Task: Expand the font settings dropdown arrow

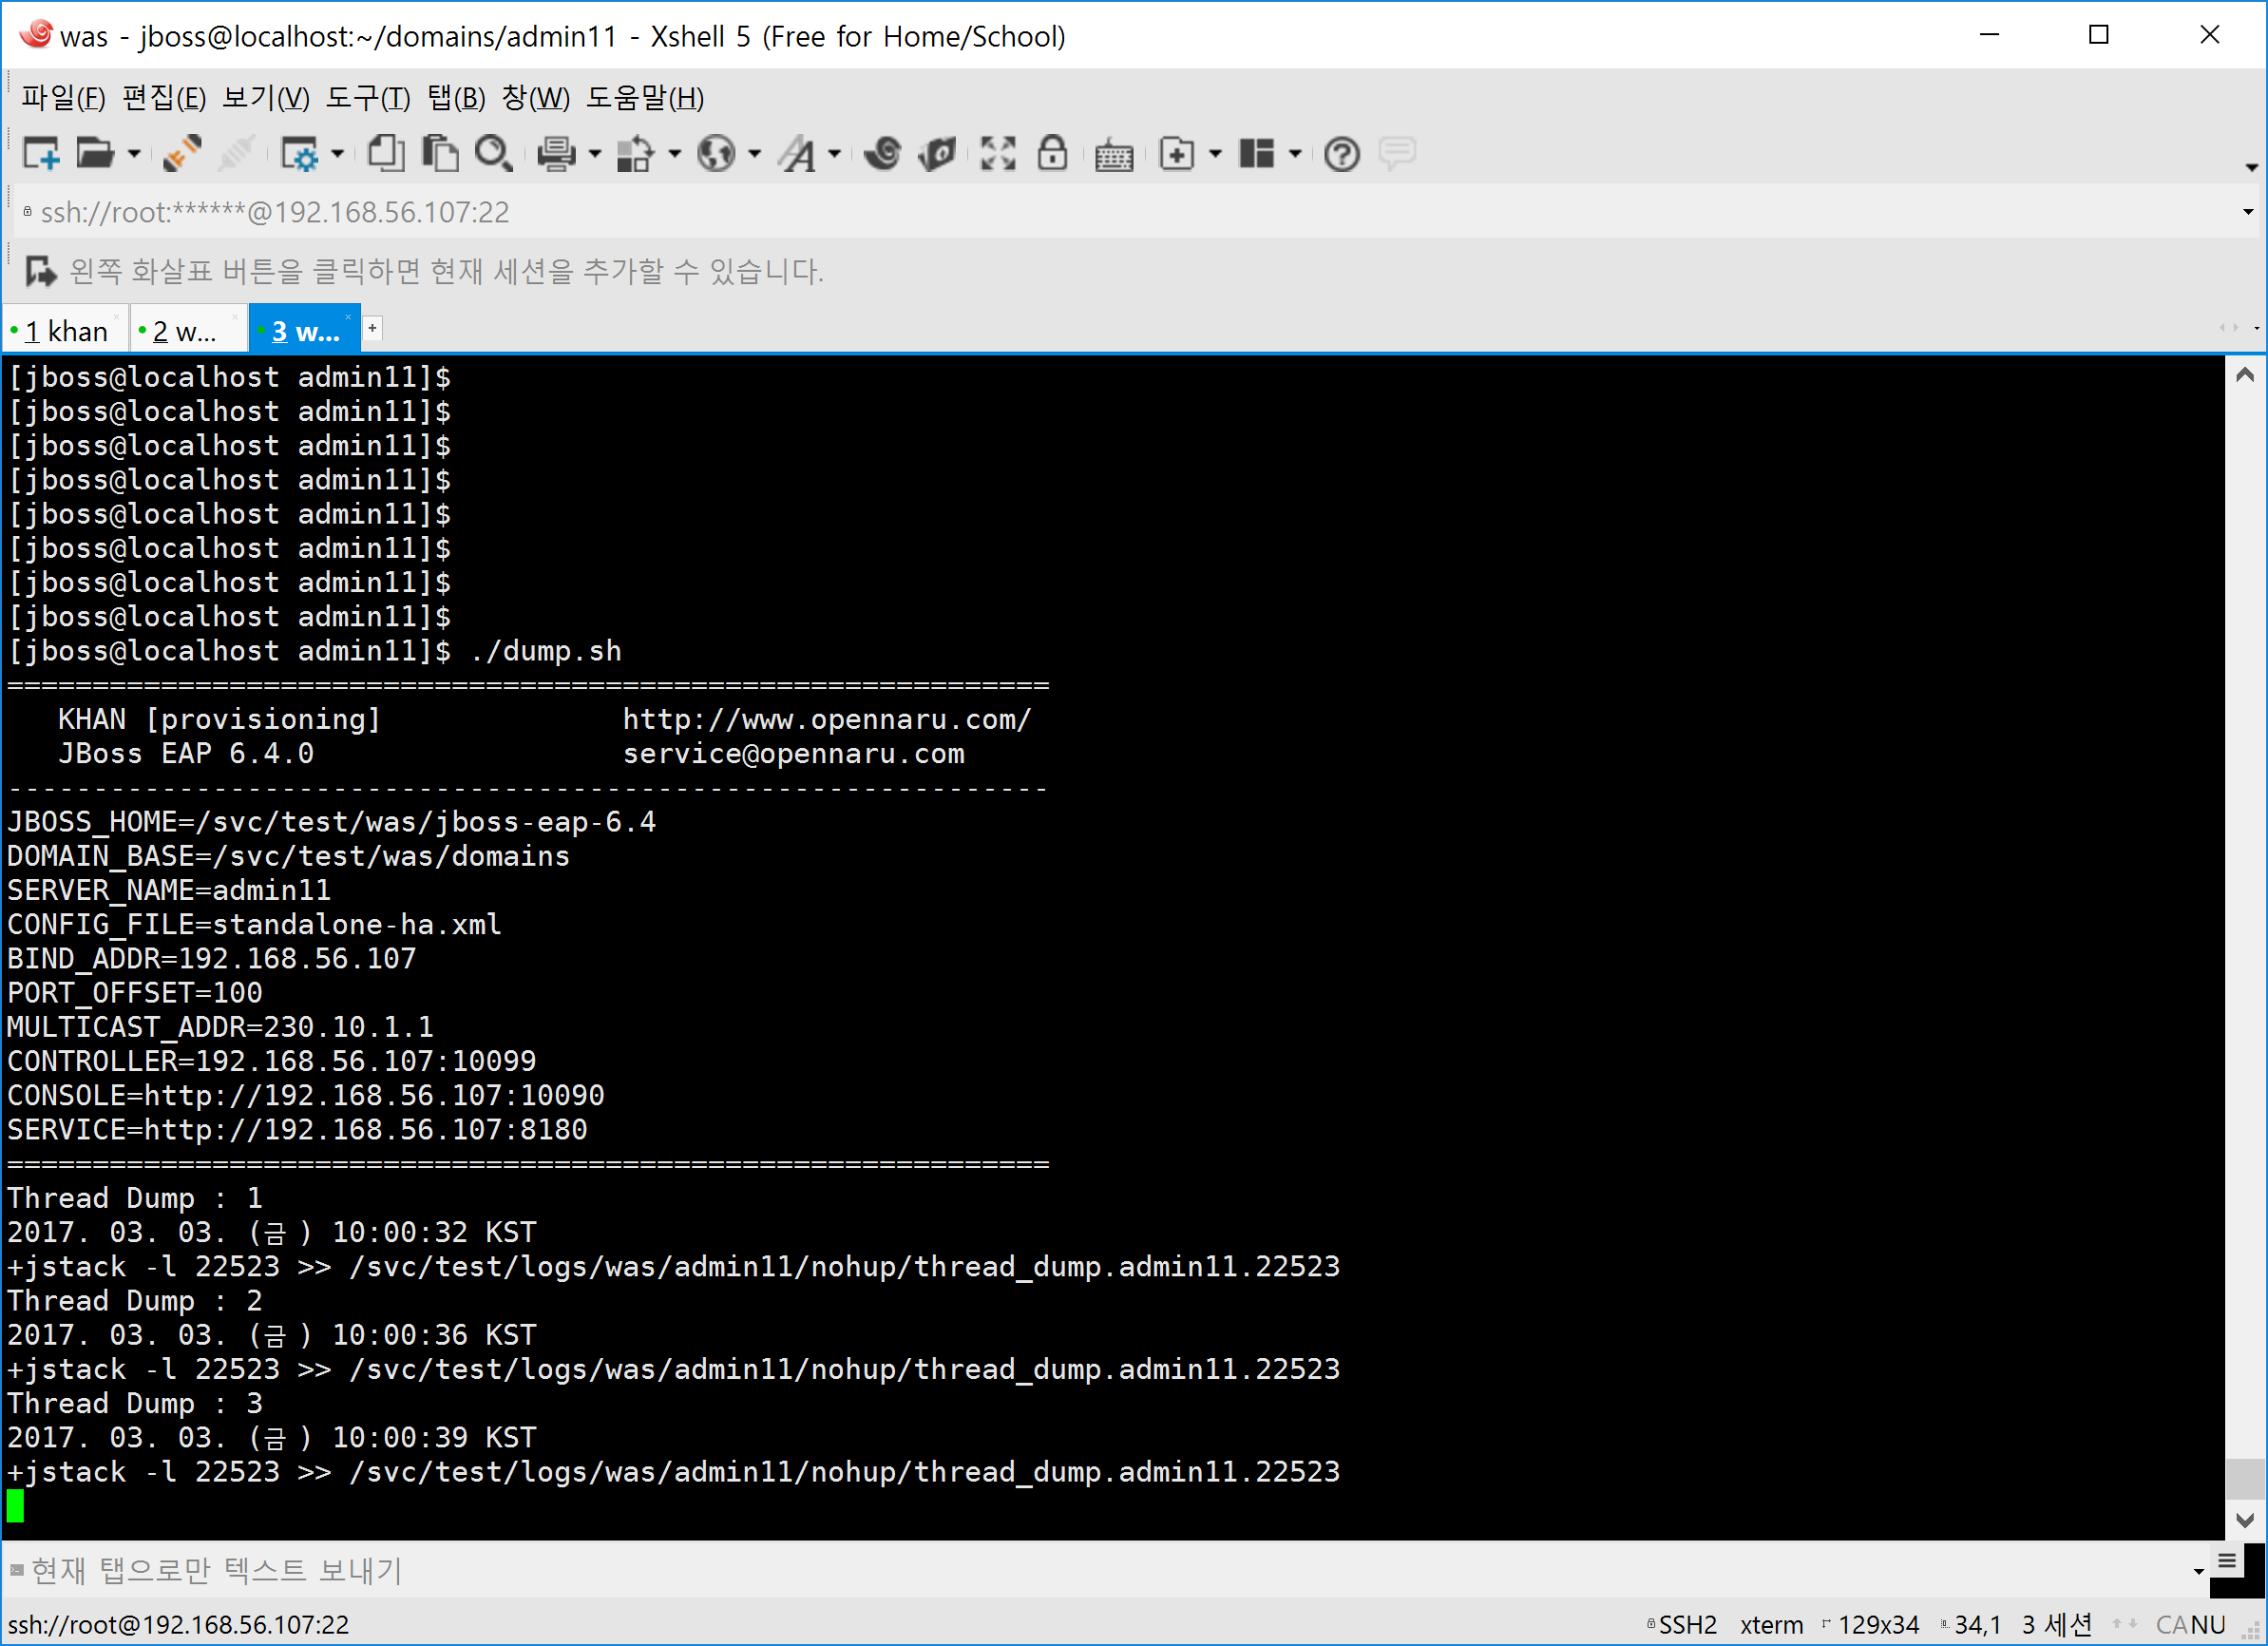Action: (834, 154)
